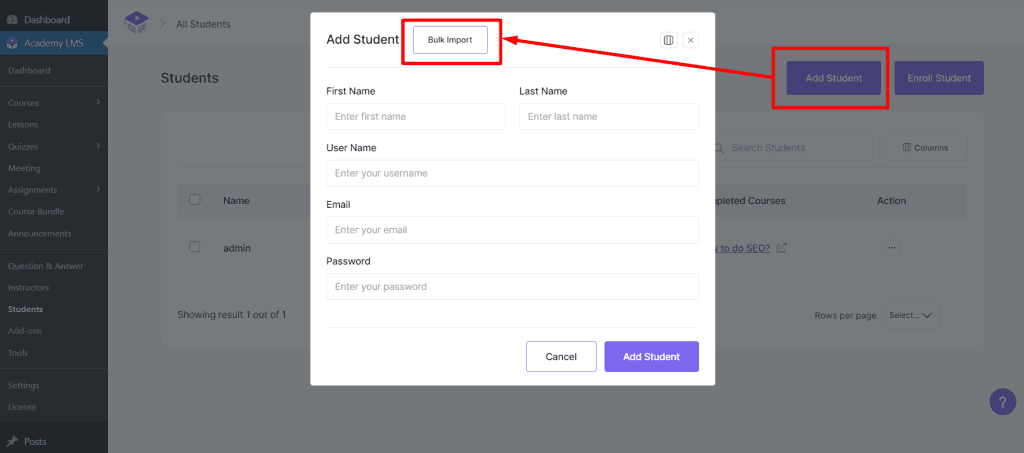Tick the select-all checkbox in table header

[195, 200]
